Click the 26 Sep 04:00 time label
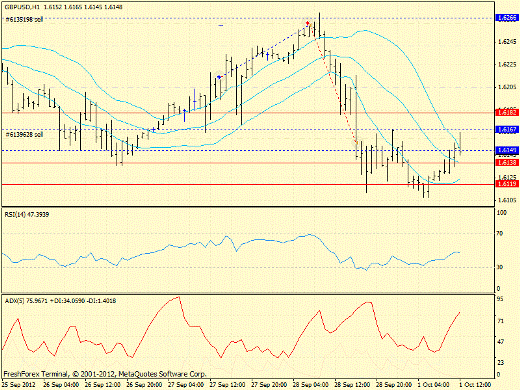 [x=61, y=385]
